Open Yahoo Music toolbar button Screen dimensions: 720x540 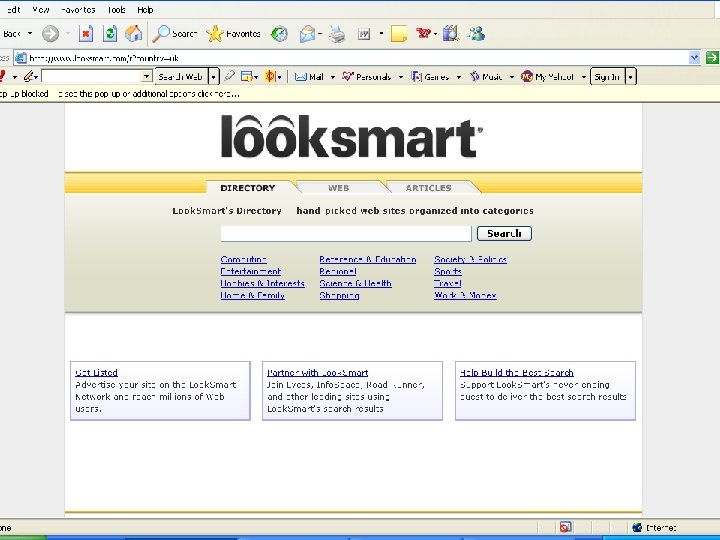(x=486, y=77)
